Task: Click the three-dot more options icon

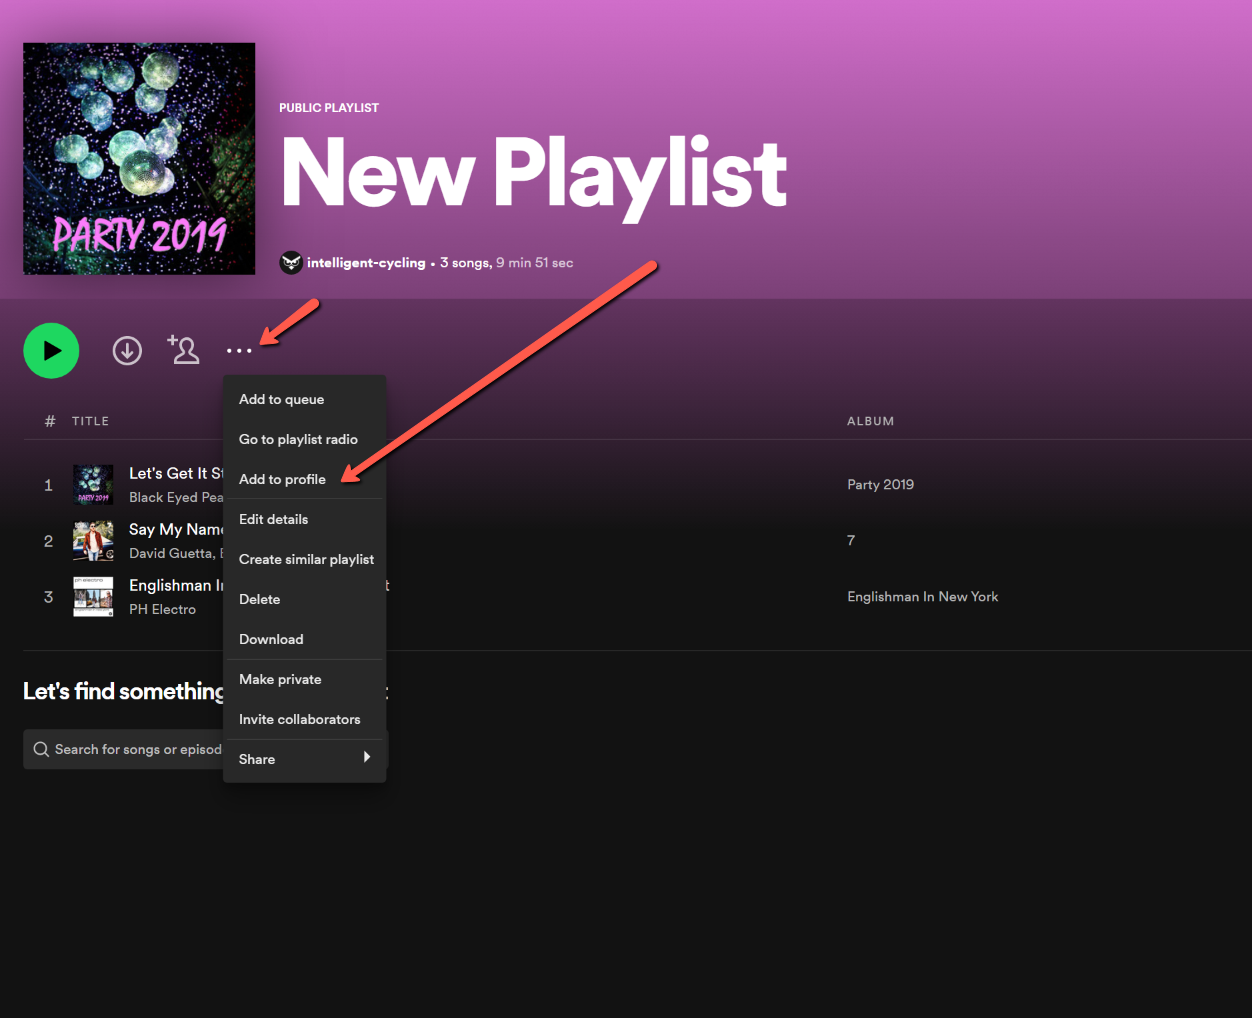Action: (x=239, y=351)
